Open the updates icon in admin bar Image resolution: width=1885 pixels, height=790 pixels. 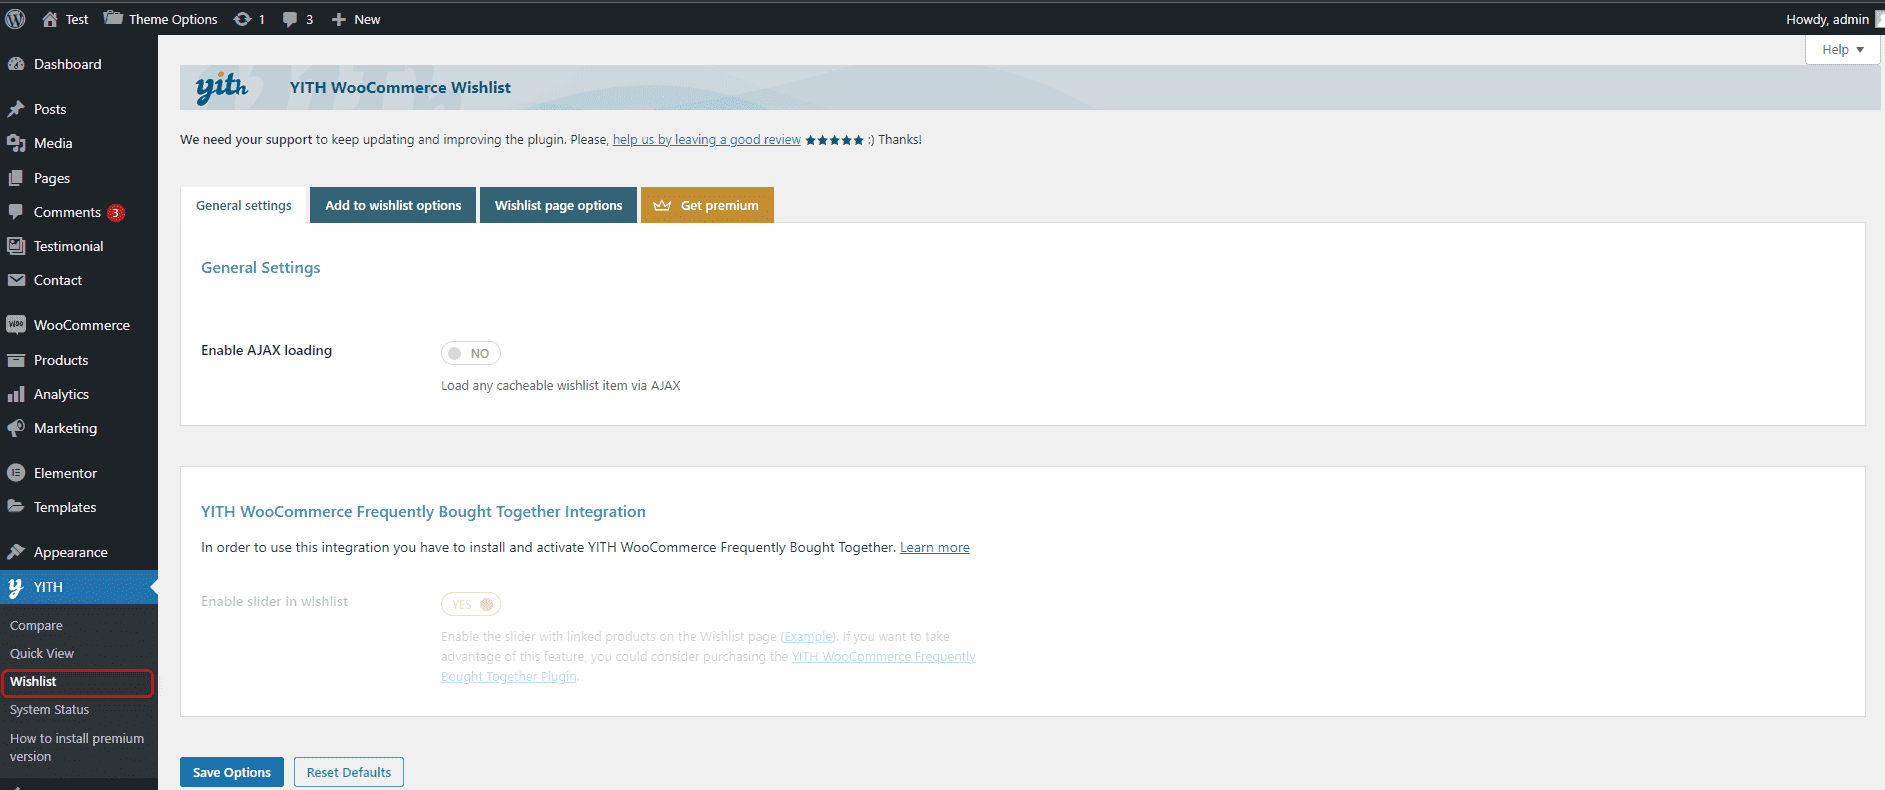[243, 19]
